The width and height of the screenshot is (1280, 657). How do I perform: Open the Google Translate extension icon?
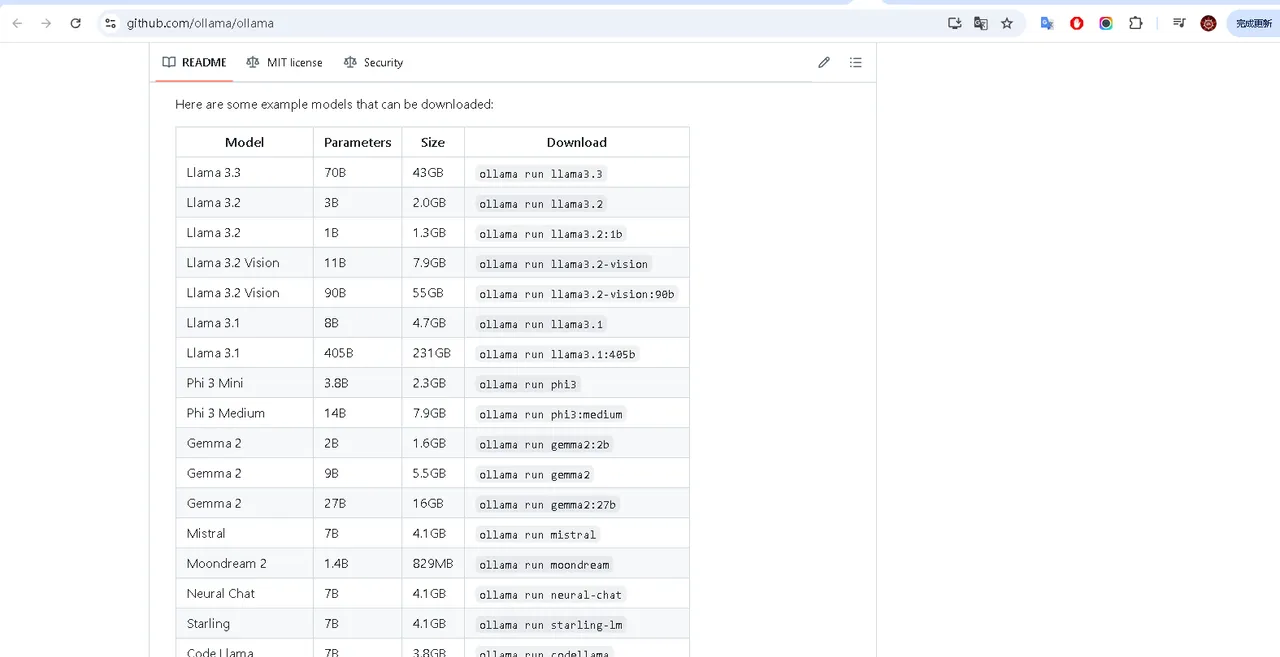pos(1047,23)
